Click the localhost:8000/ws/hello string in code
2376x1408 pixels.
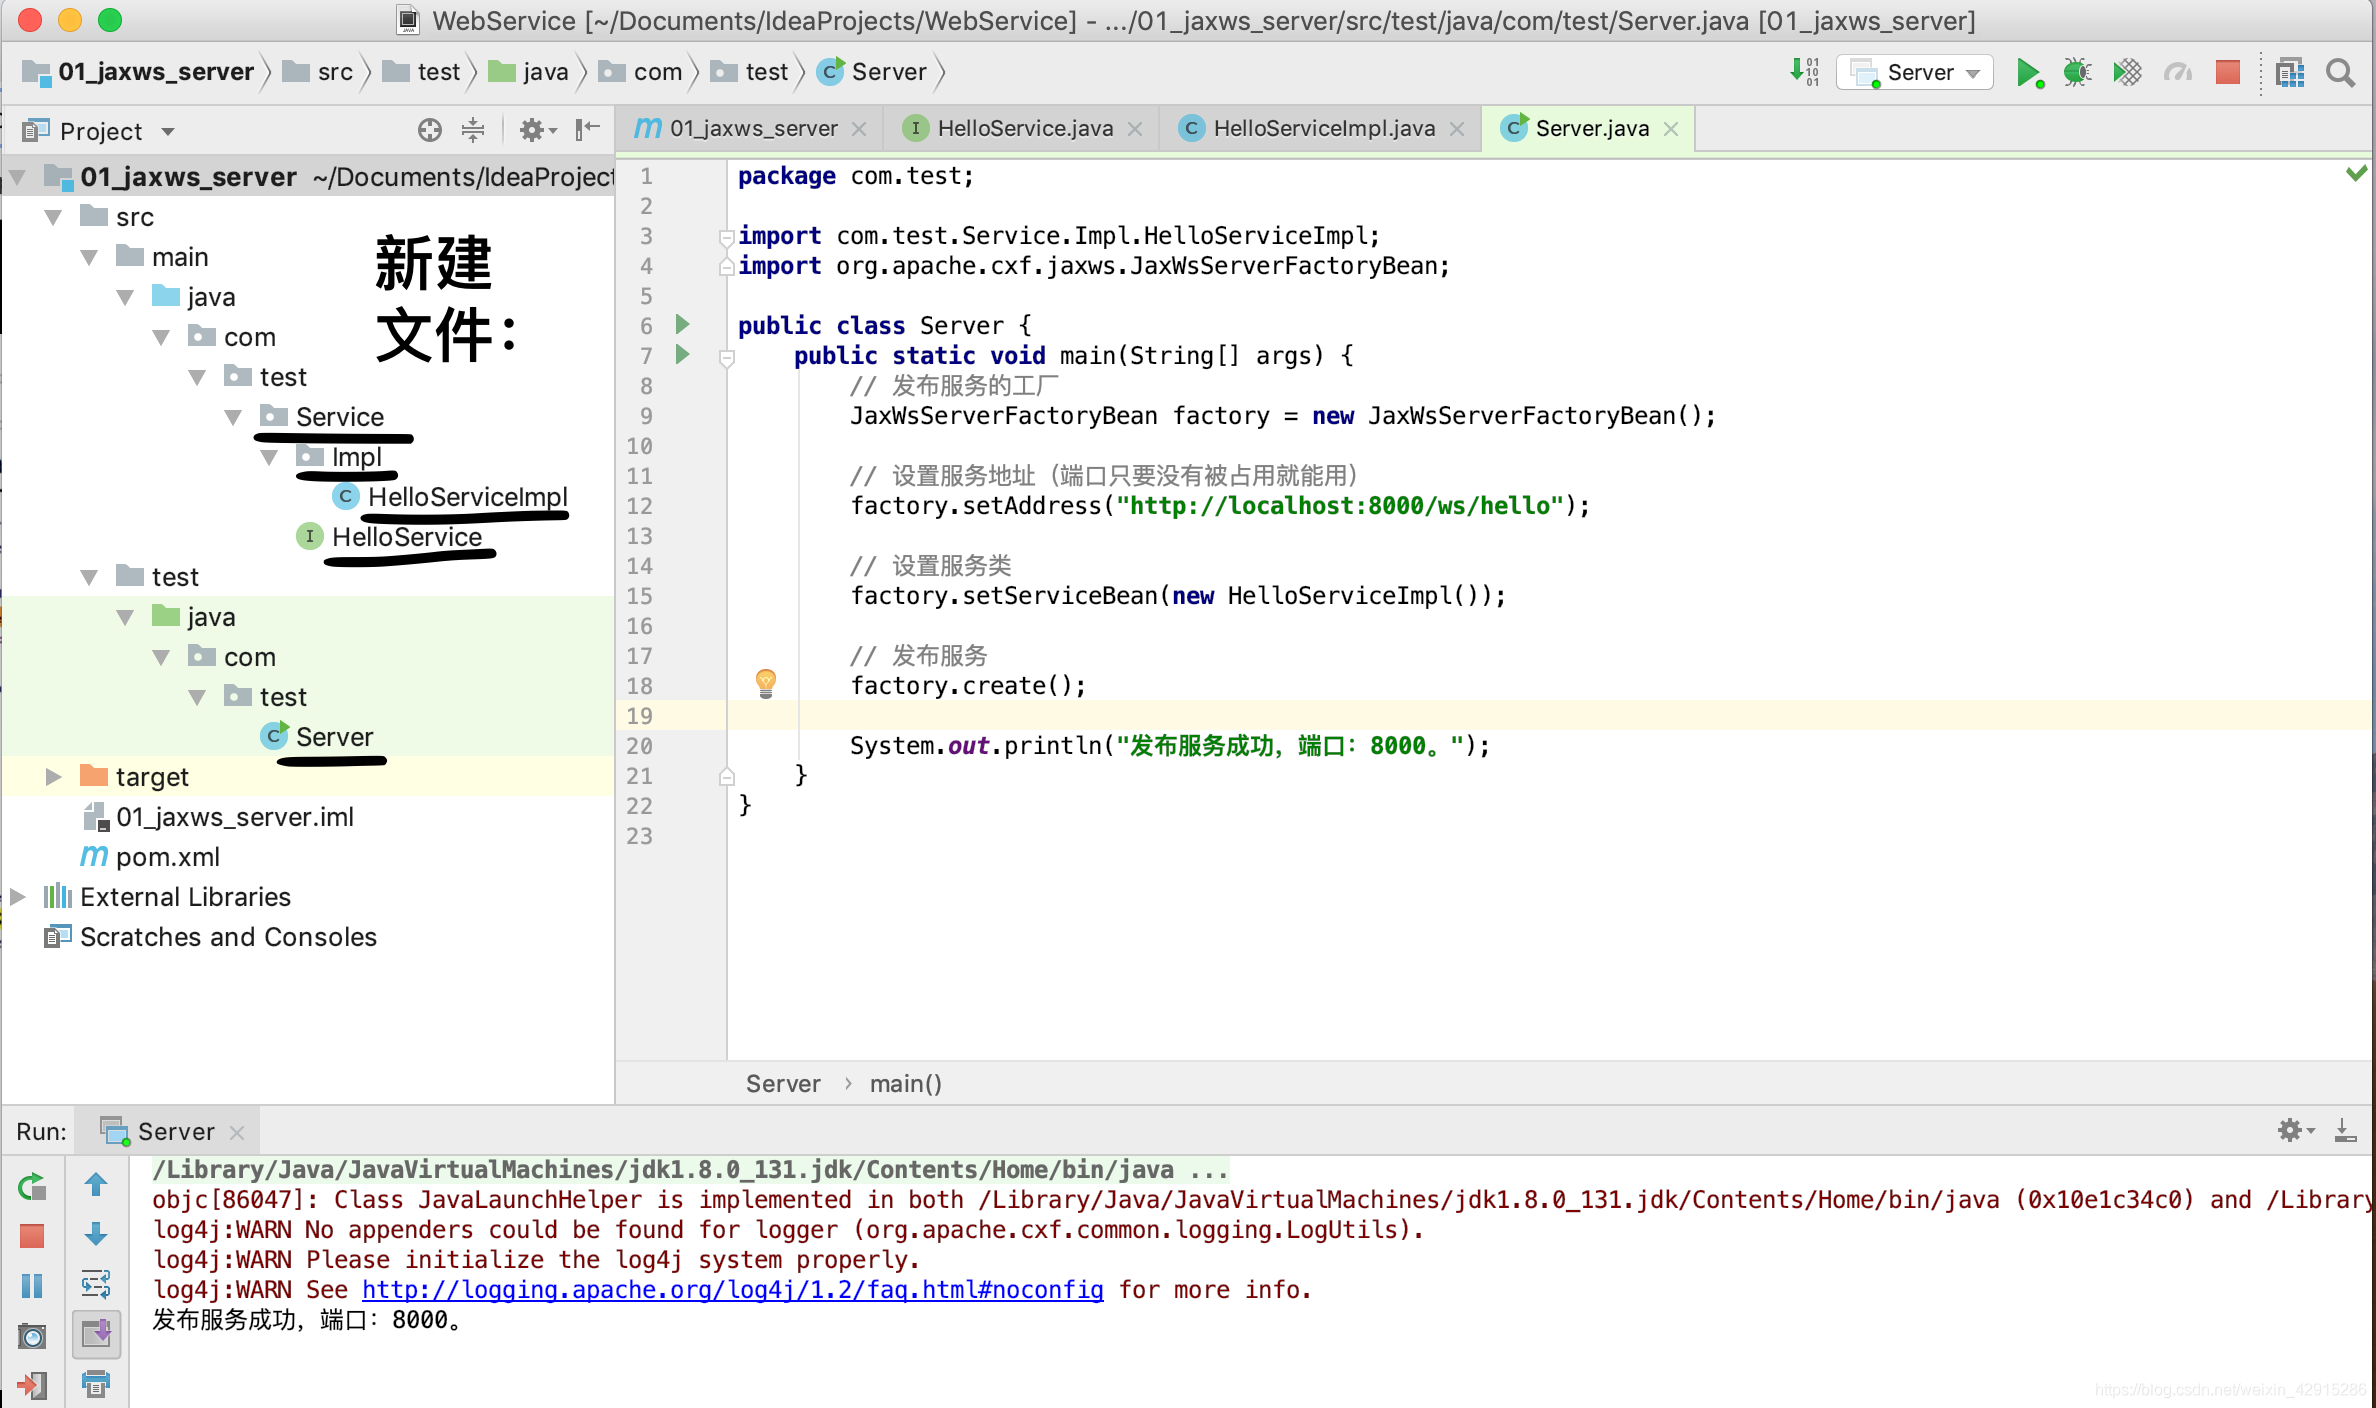point(1339,506)
